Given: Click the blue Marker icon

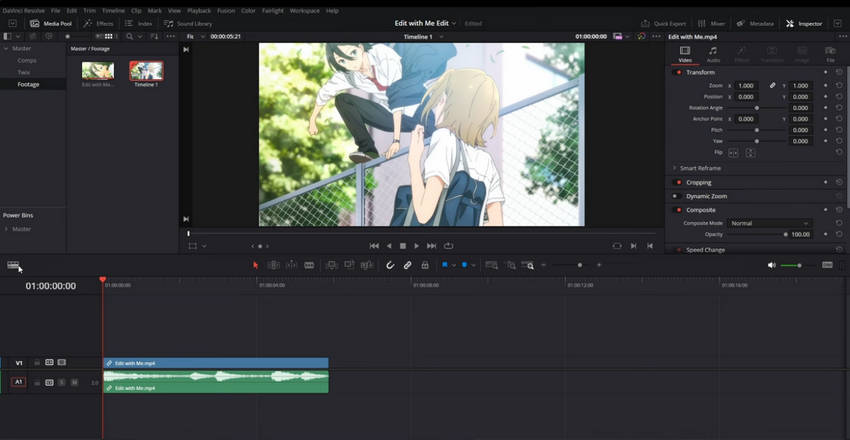Looking at the screenshot, I should click(x=465, y=265).
